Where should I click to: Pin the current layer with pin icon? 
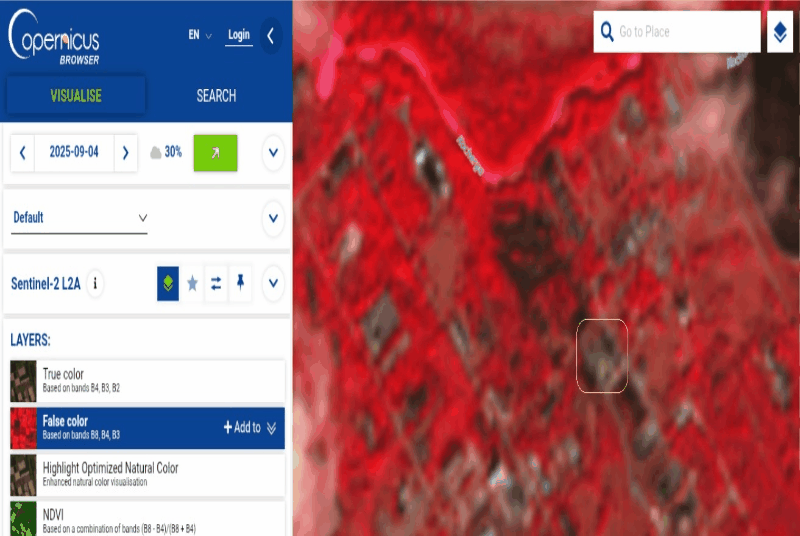[x=240, y=284]
